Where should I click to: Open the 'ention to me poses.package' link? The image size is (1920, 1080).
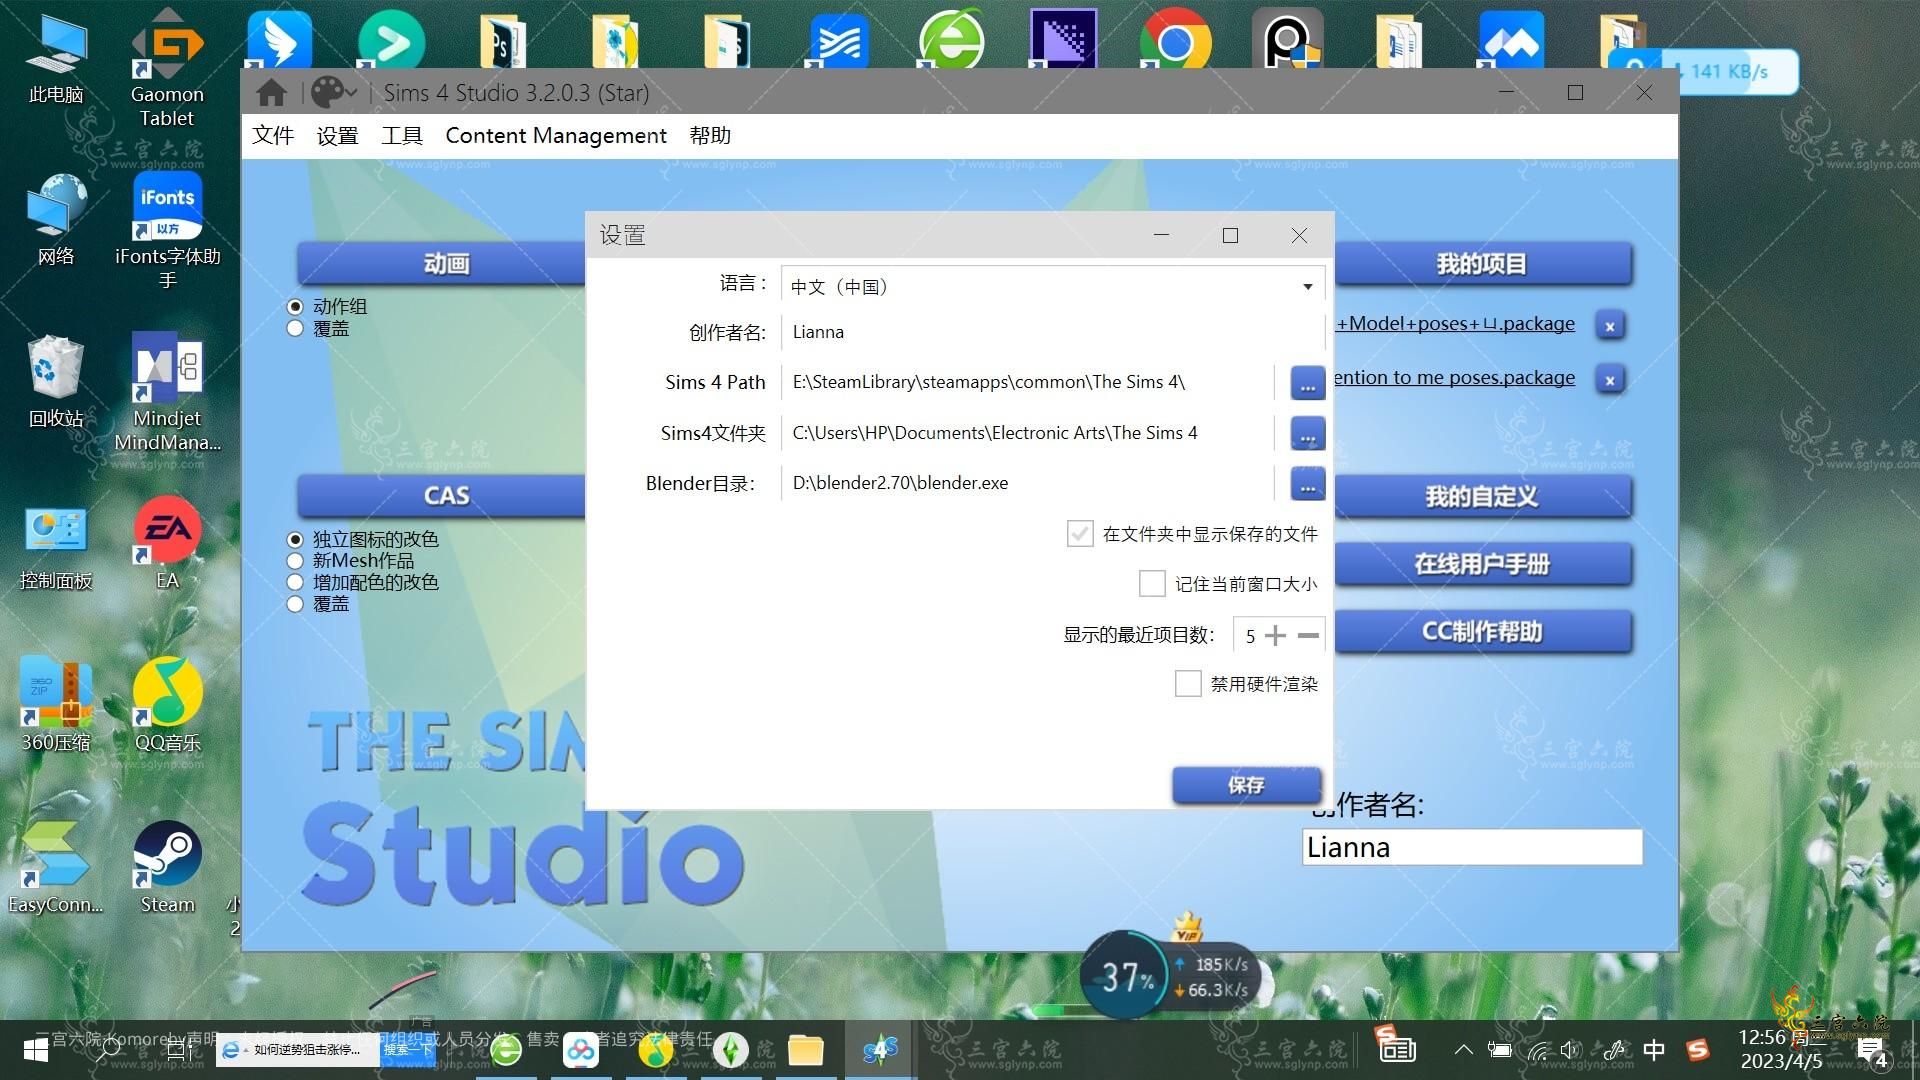coord(1455,377)
